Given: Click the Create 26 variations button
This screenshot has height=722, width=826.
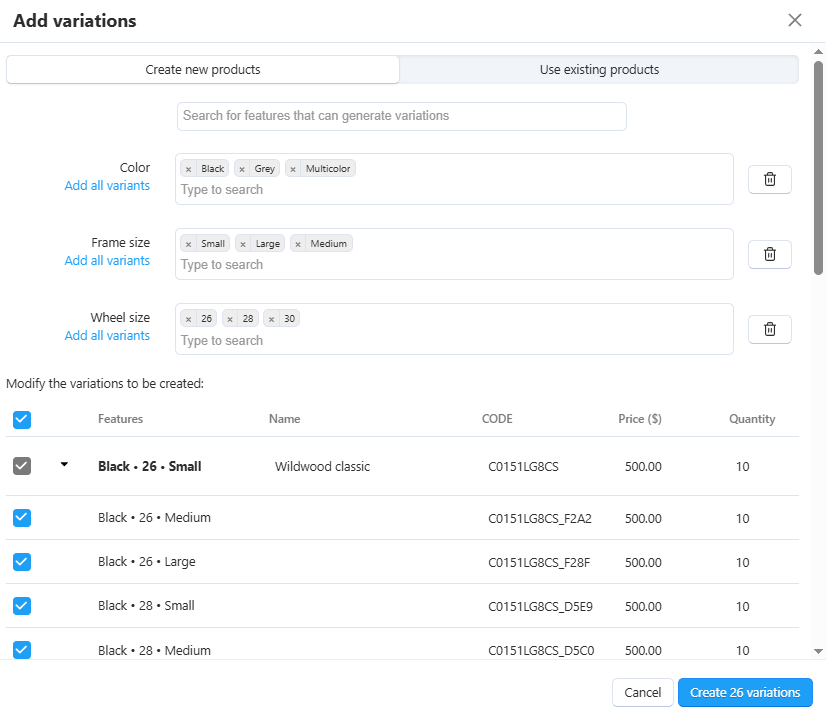Looking at the screenshot, I should (745, 693).
